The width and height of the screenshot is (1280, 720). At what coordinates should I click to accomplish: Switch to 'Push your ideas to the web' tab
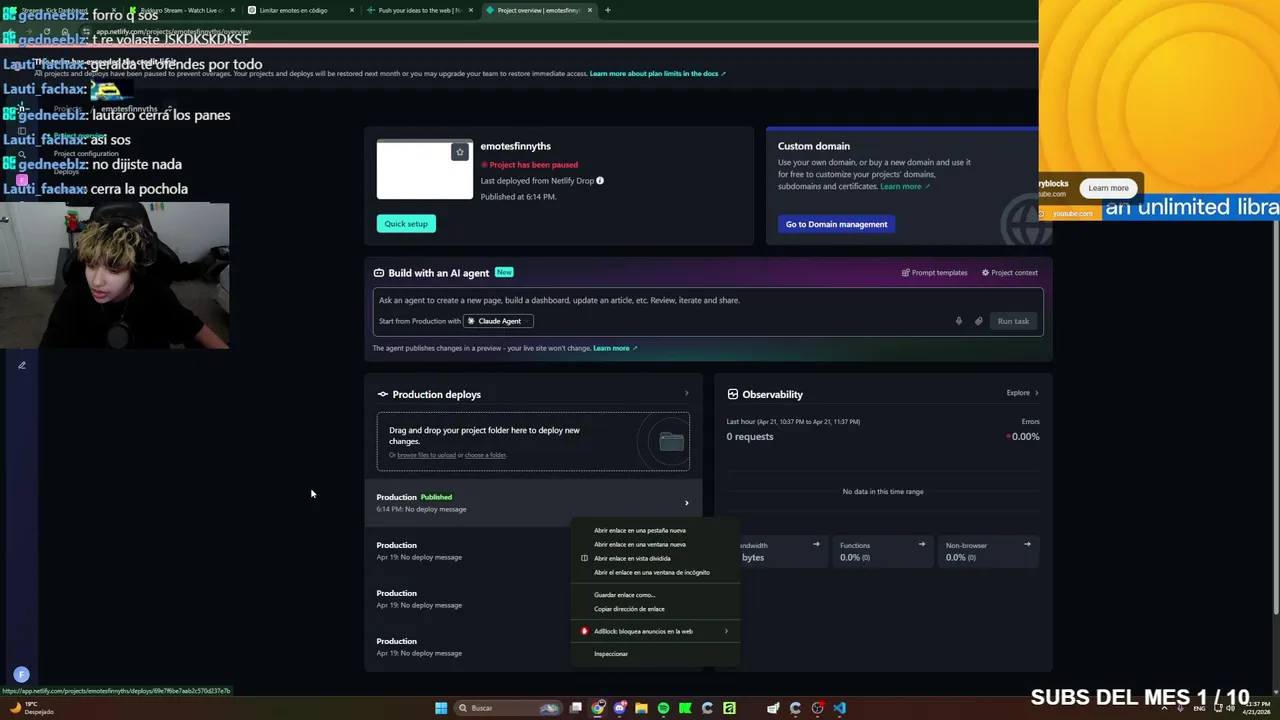click(x=421, y=10)
